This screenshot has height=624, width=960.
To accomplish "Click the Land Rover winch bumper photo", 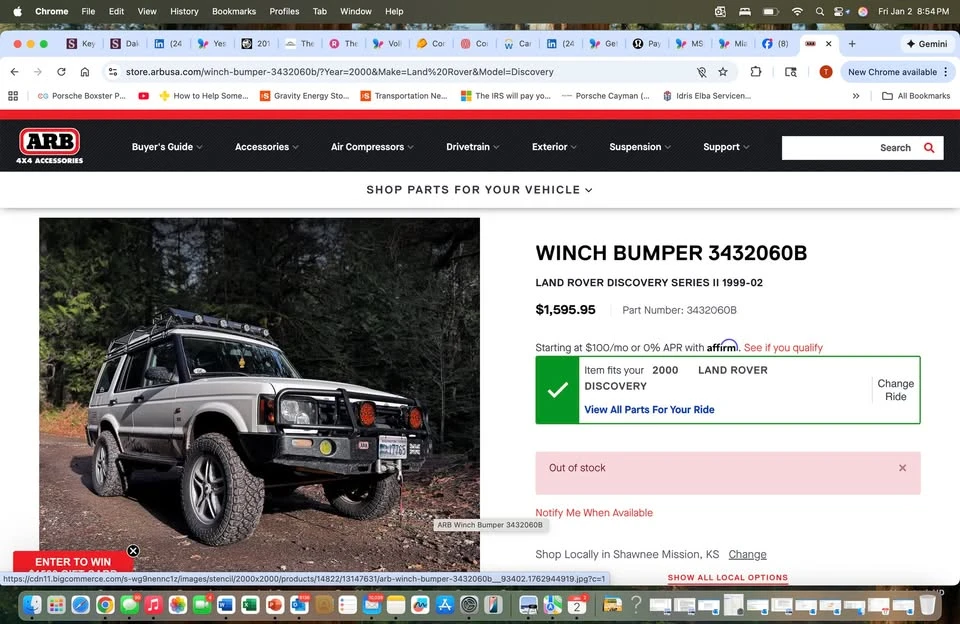I will click(x=260, y=394).
